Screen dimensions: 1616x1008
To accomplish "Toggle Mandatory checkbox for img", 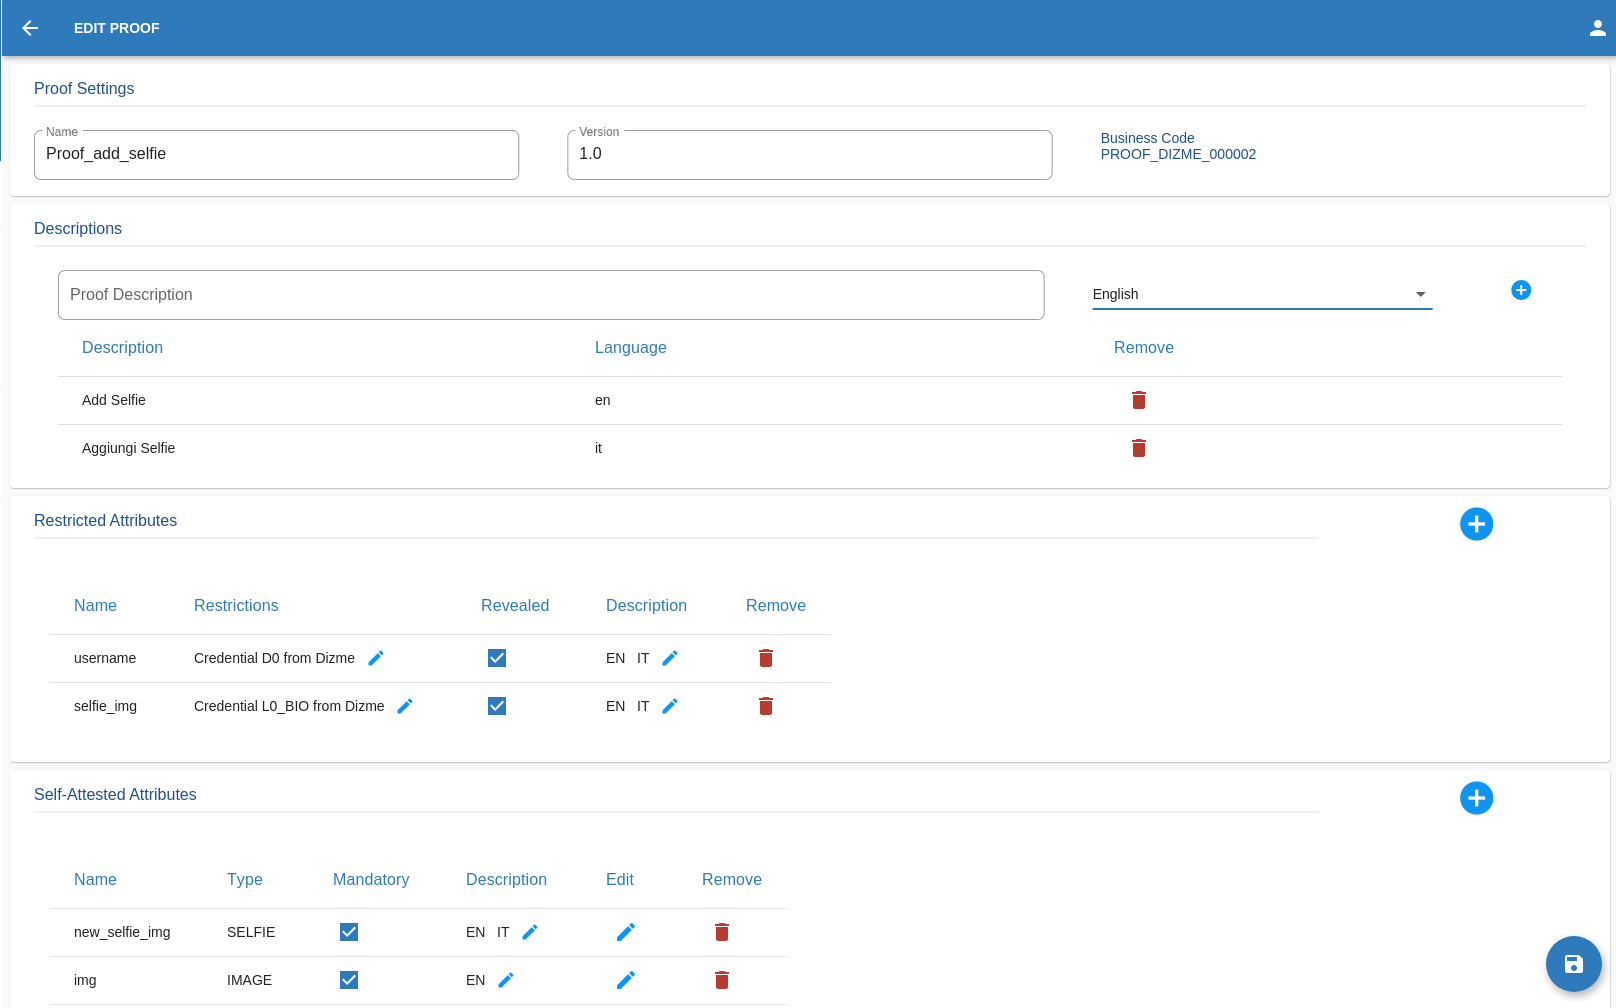I will [349, 980].
